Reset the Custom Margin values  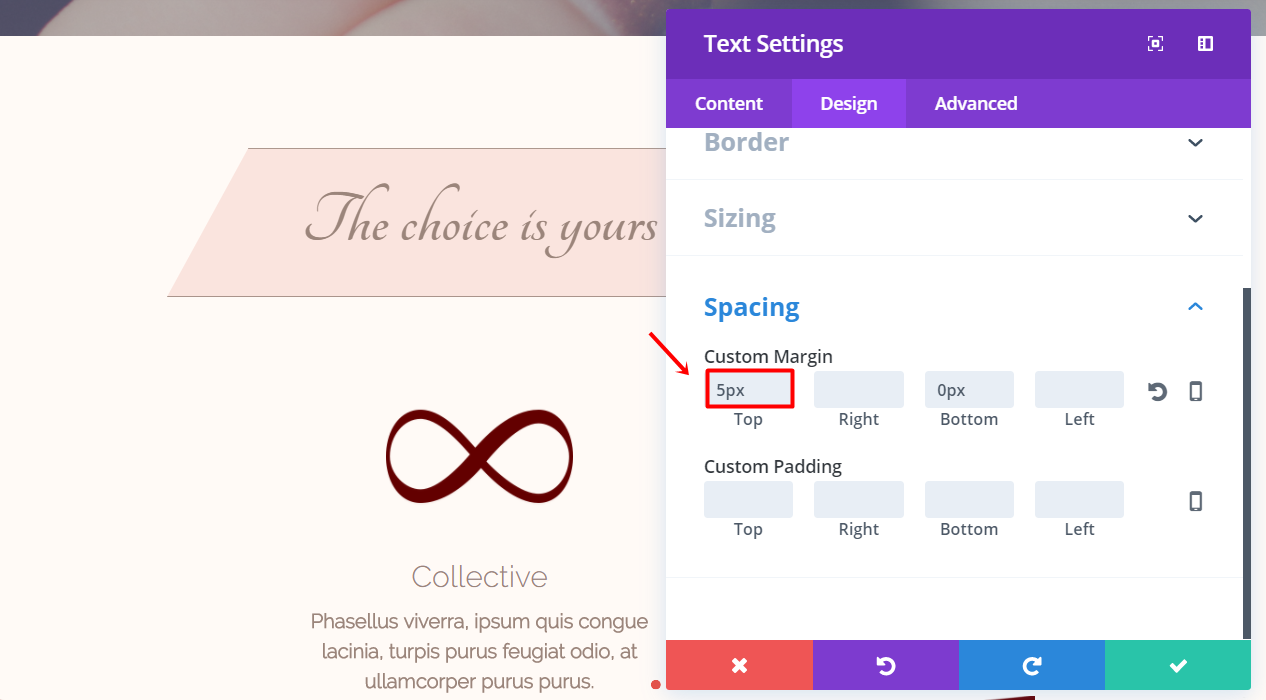coord(1158,391)
